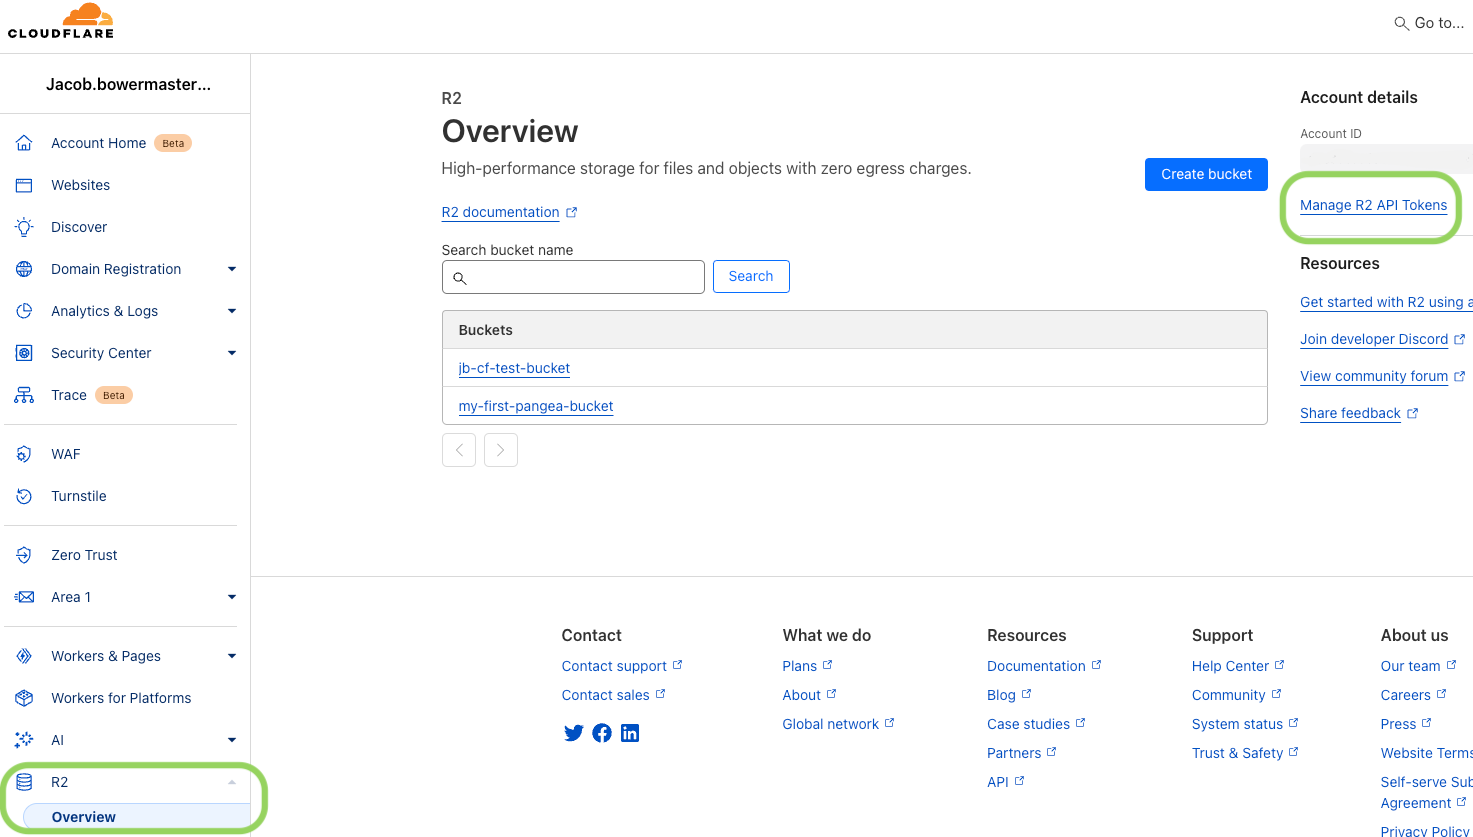Viewport: 1473px width, 837px height.
Task: Open the Facebook icon in footer
Action: coord(602,733)
